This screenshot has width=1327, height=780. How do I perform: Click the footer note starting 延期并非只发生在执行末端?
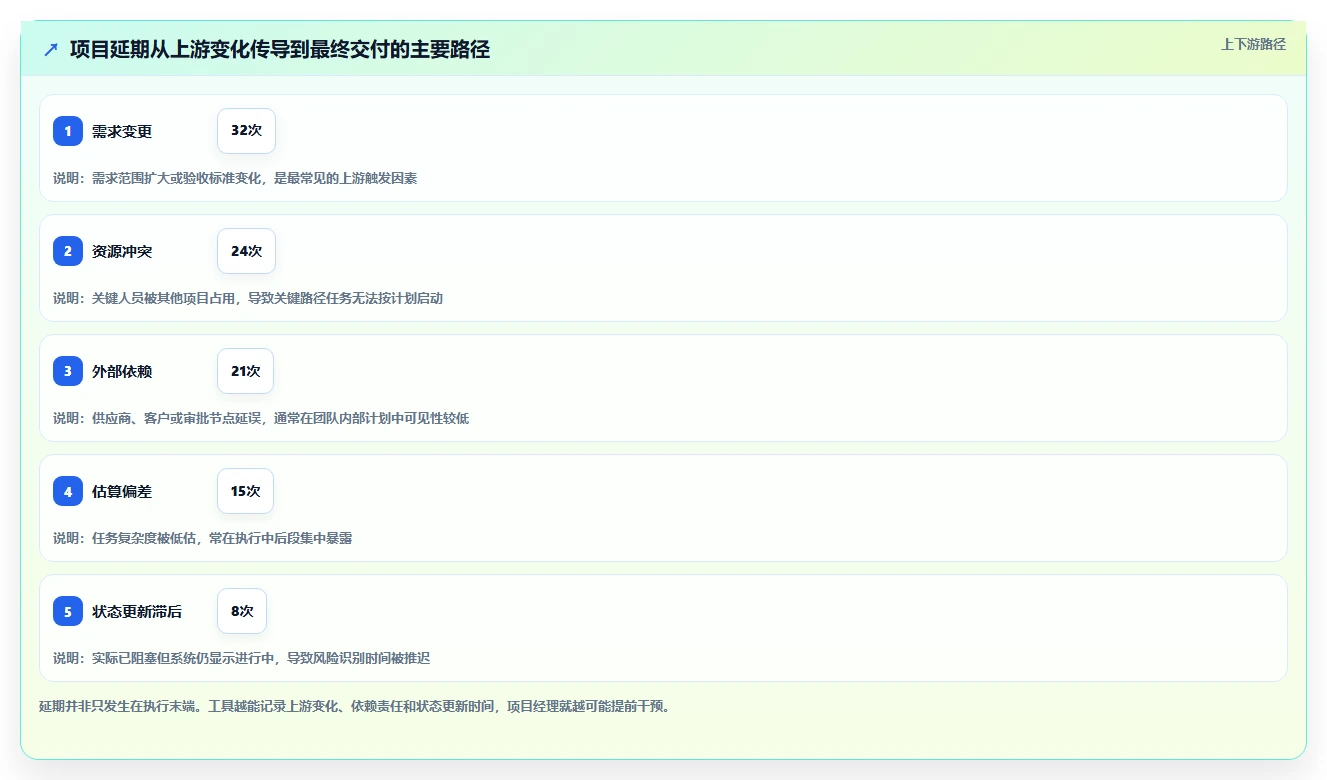[354, 706]
